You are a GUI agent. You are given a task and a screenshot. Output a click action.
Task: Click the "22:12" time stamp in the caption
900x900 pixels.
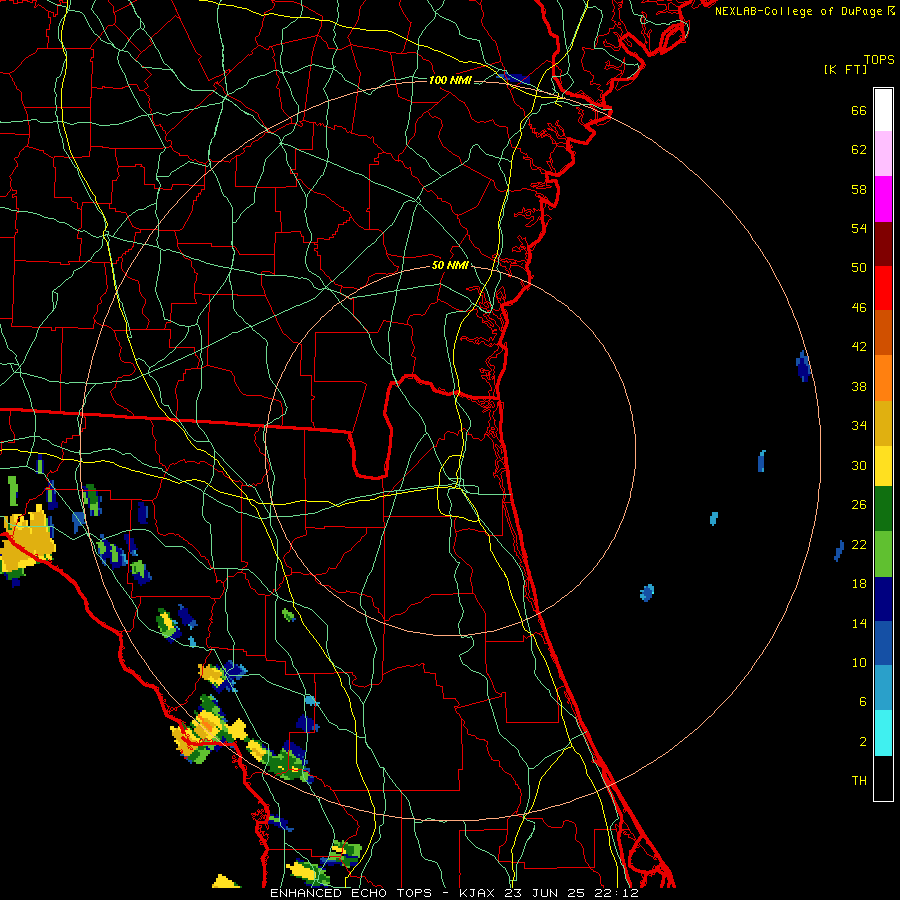coord(616,893)
